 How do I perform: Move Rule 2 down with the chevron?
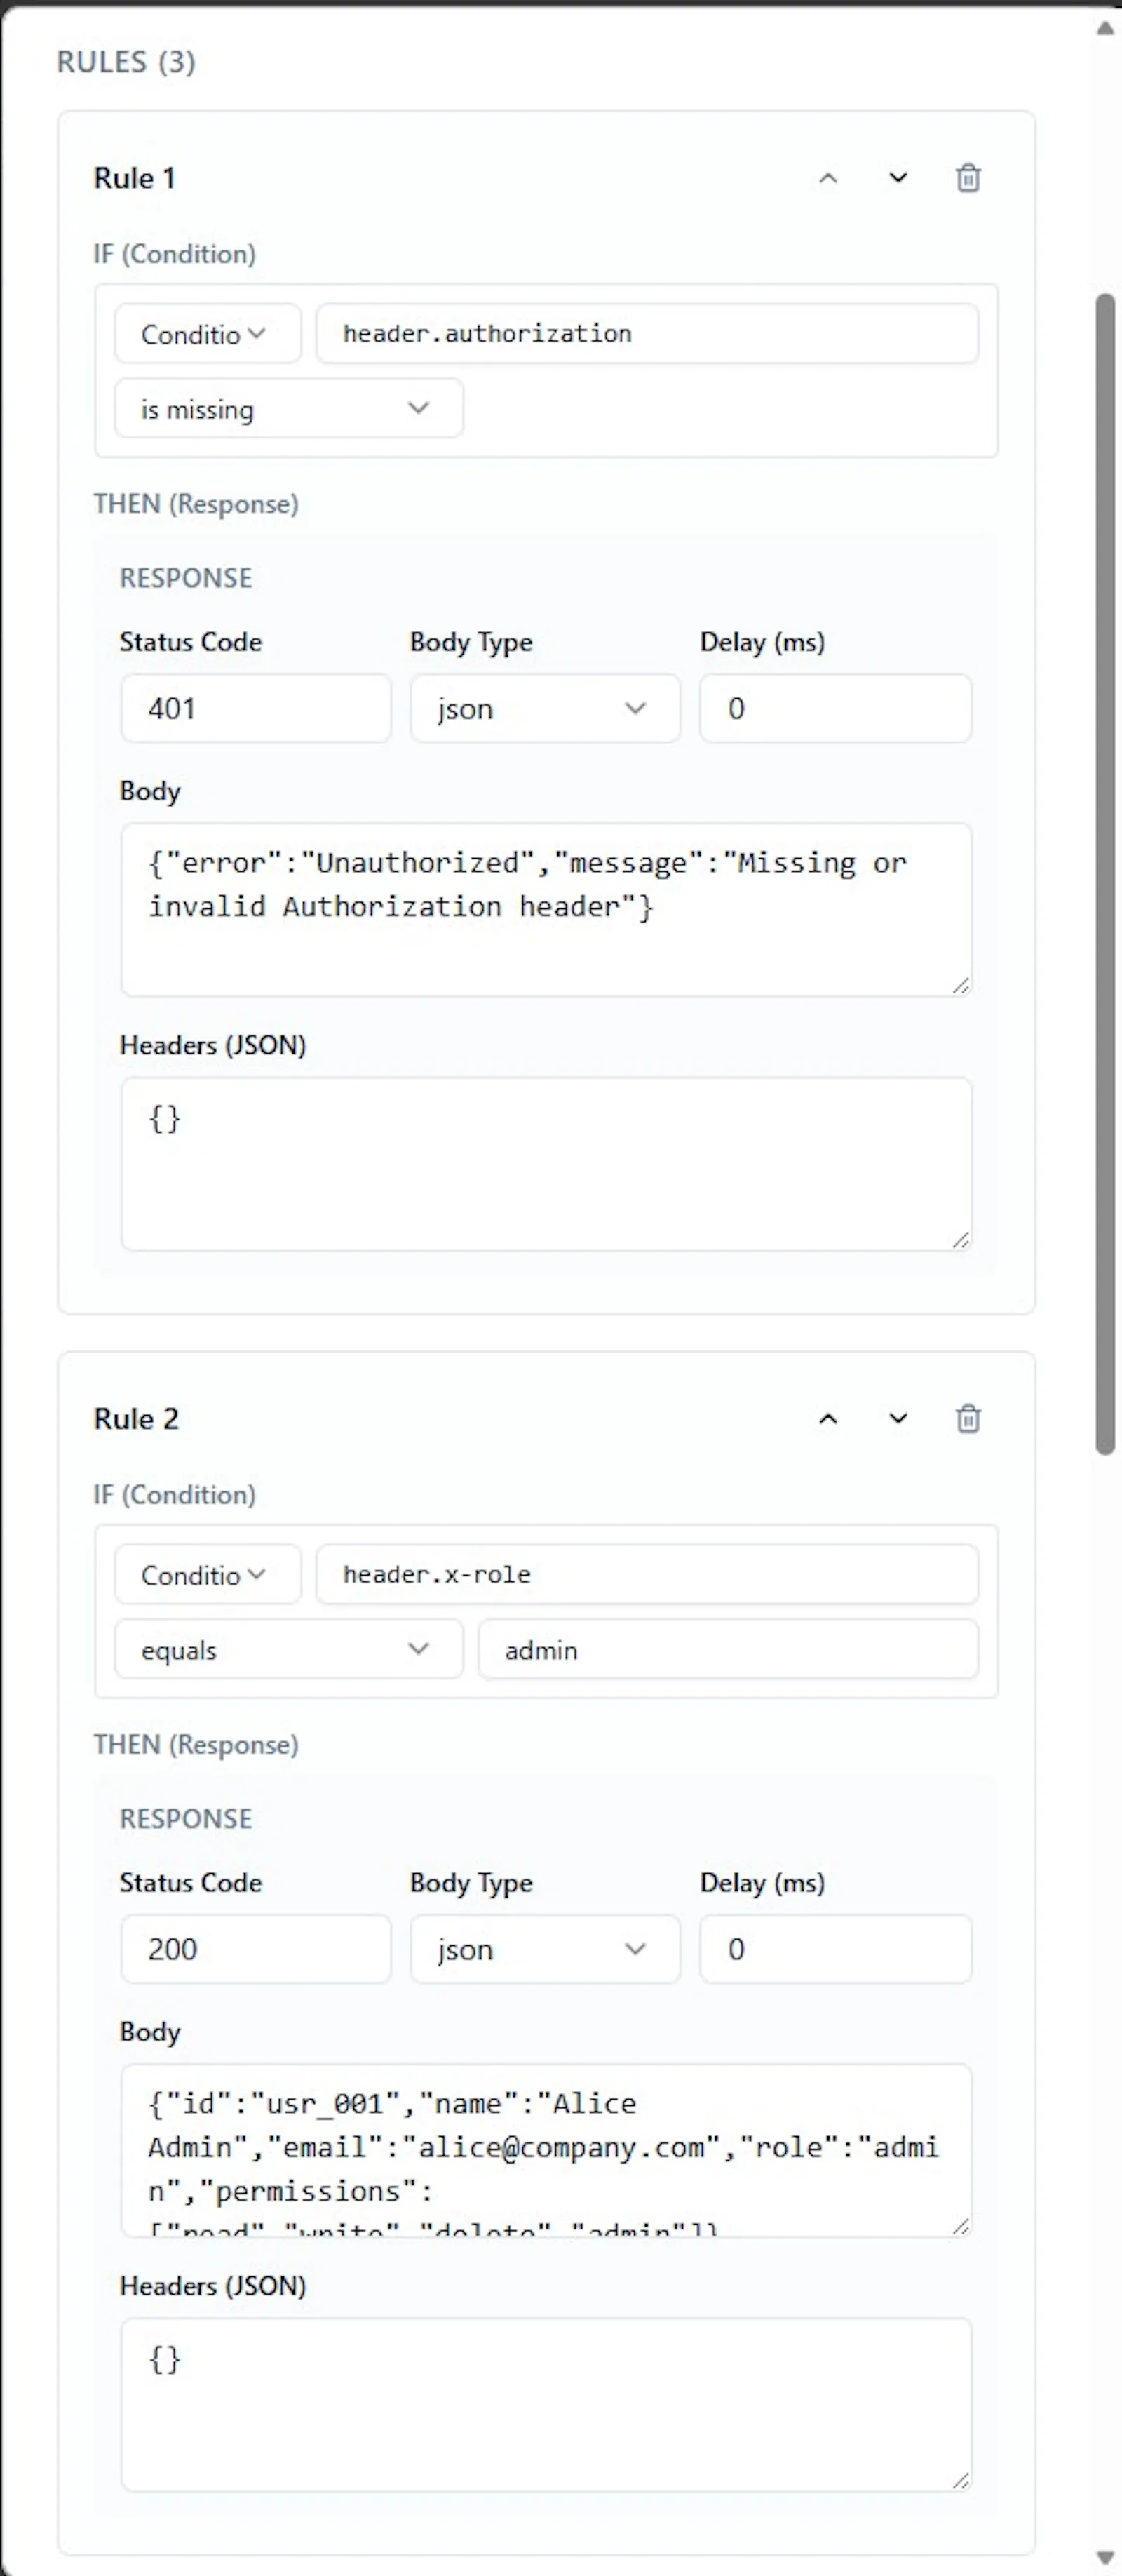click(898, 1419)
